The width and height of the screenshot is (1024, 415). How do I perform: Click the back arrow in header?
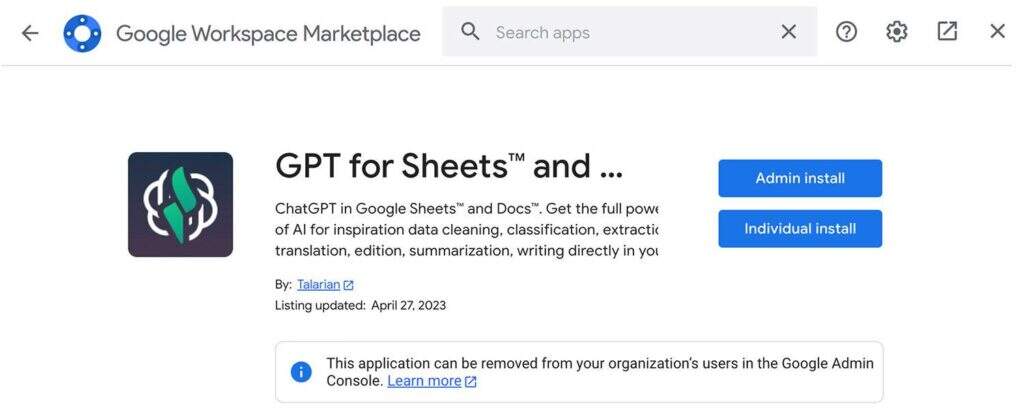coord(30,33)
